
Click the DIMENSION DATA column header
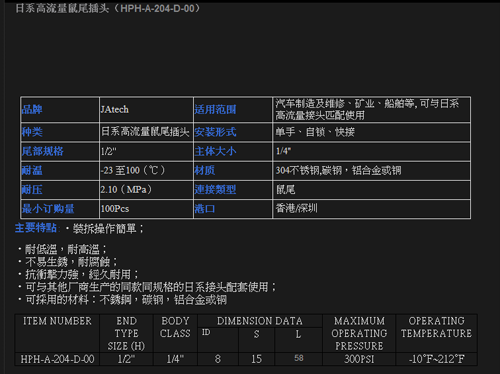point(260,321)
